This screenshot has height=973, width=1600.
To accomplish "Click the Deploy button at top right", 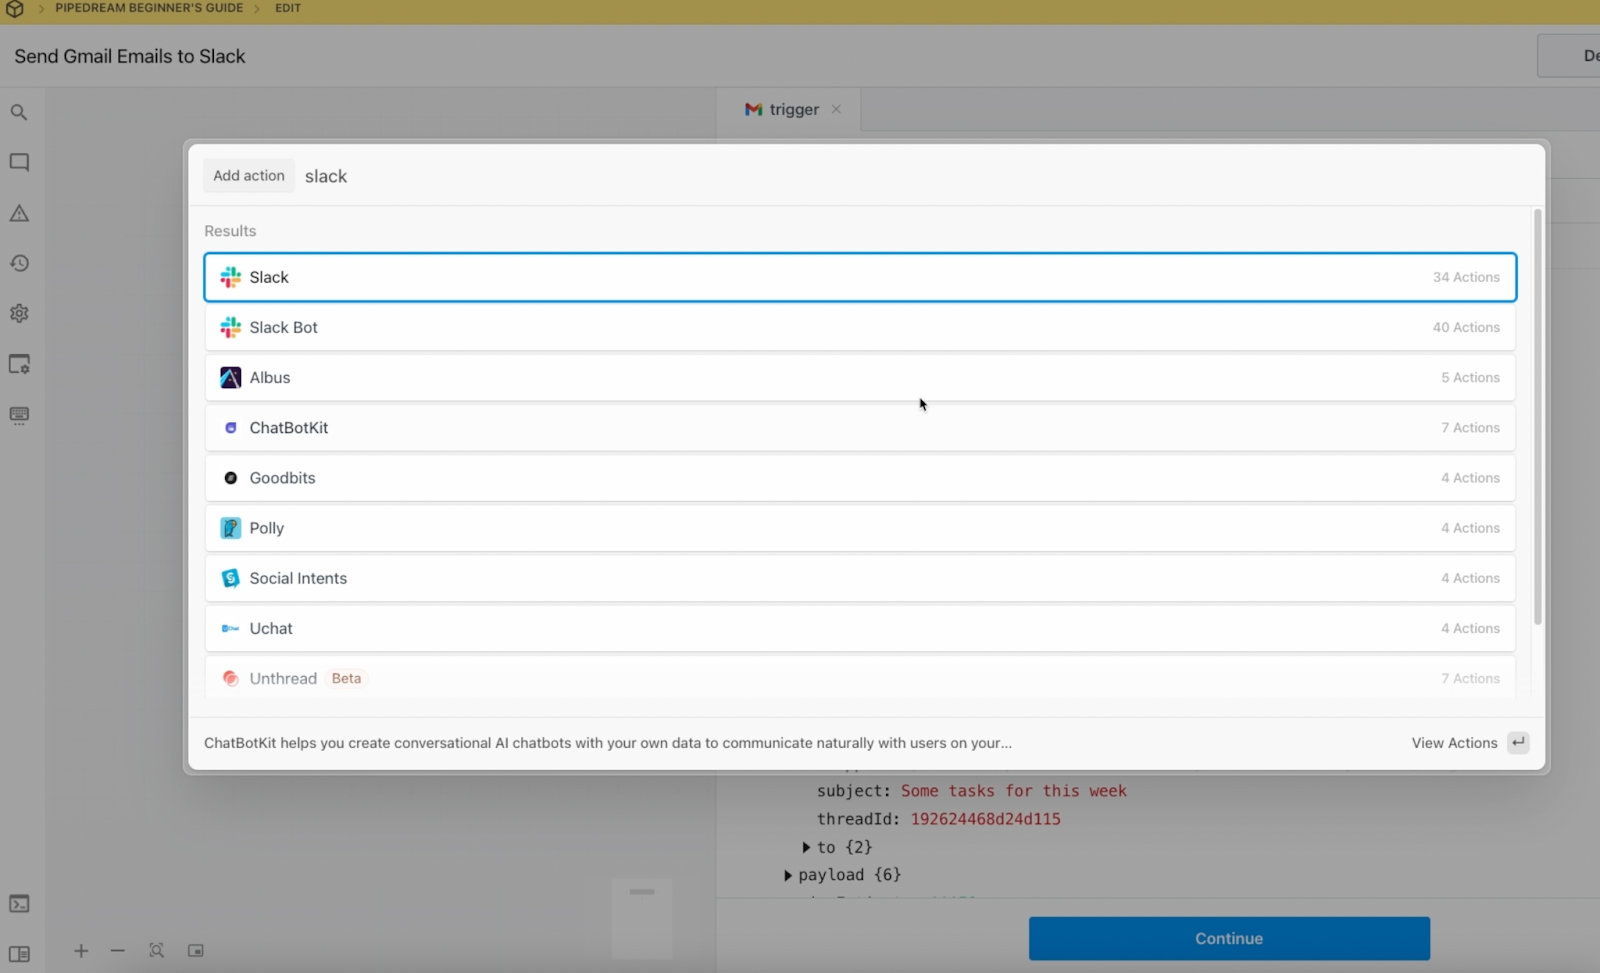I will 1570,56.
